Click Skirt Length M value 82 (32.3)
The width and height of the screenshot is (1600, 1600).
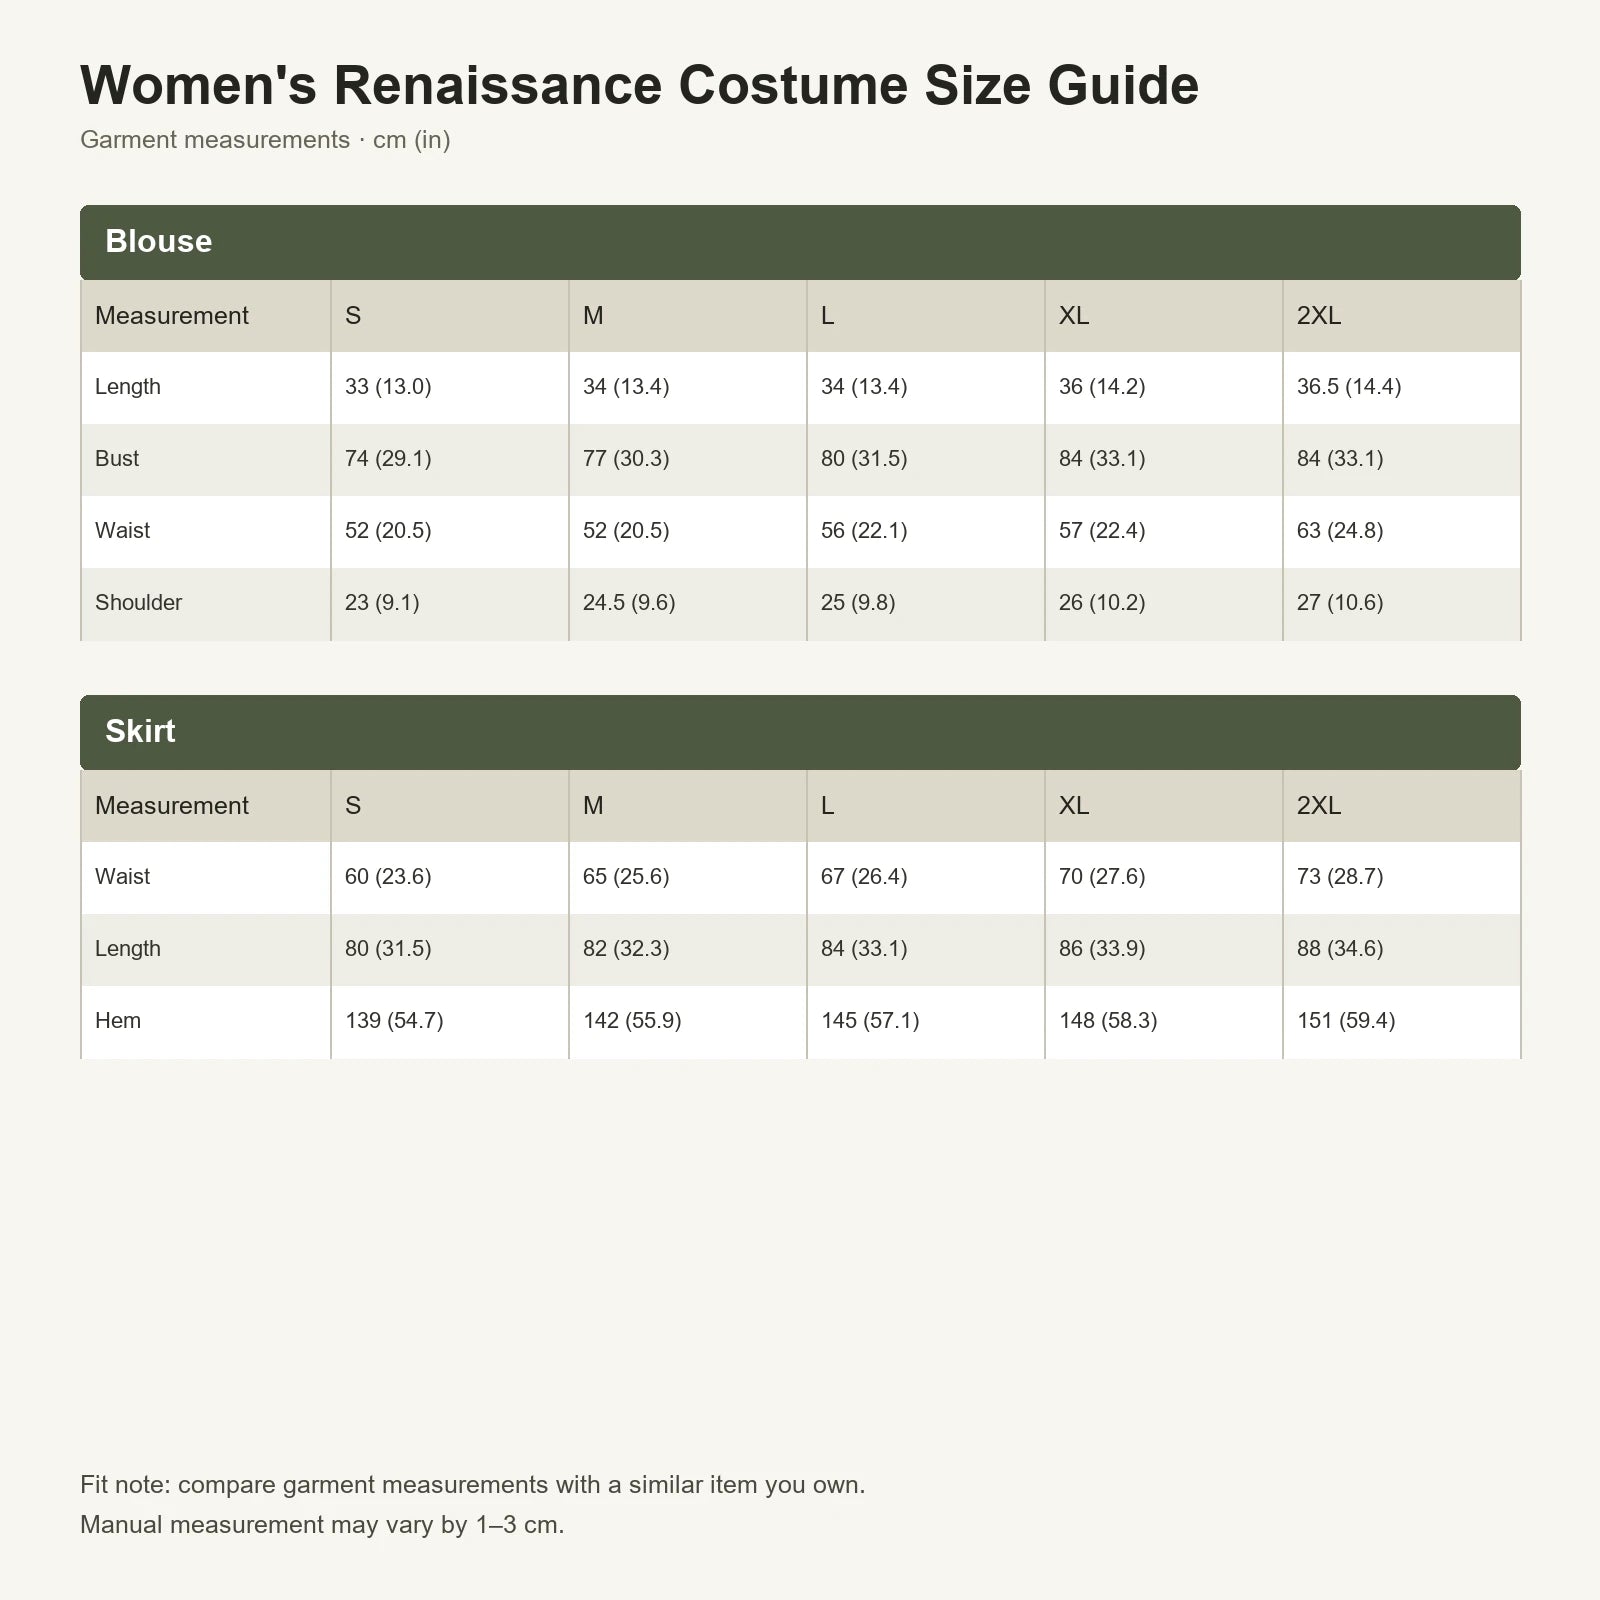(x=626, y=949)
